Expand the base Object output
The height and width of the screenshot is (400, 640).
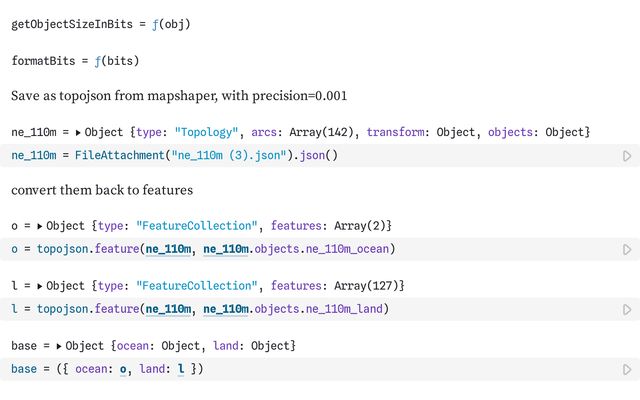point(59,346)
